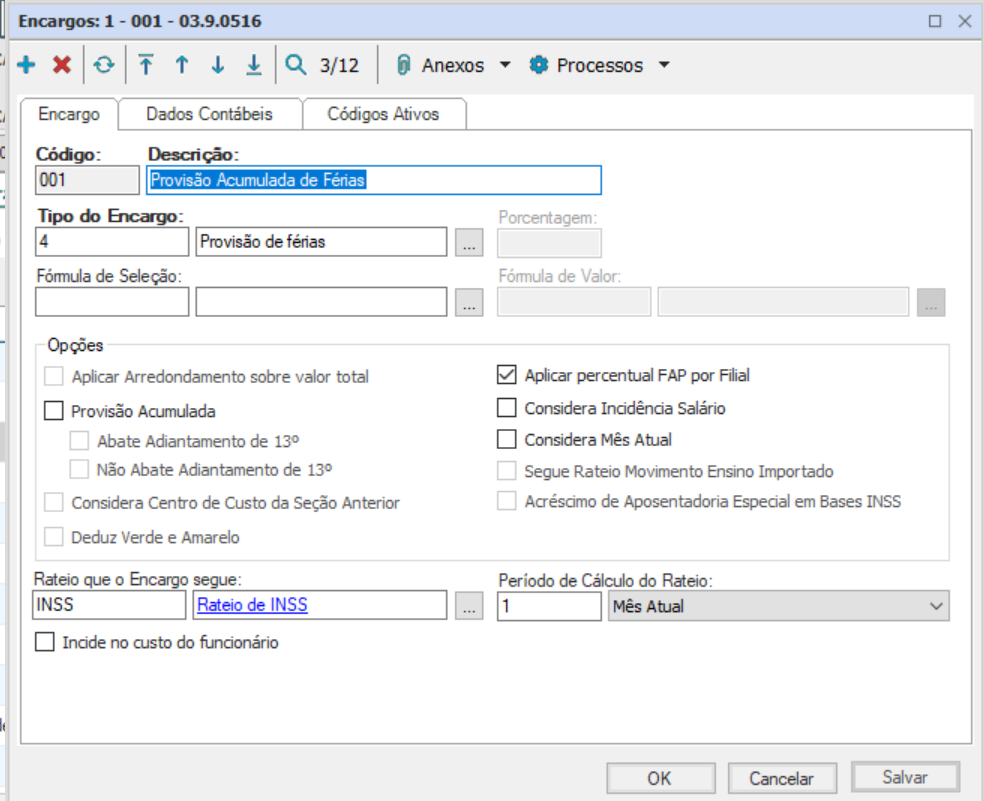
Task: Toggle Incide no custo do funcionário
Action: 45,642
